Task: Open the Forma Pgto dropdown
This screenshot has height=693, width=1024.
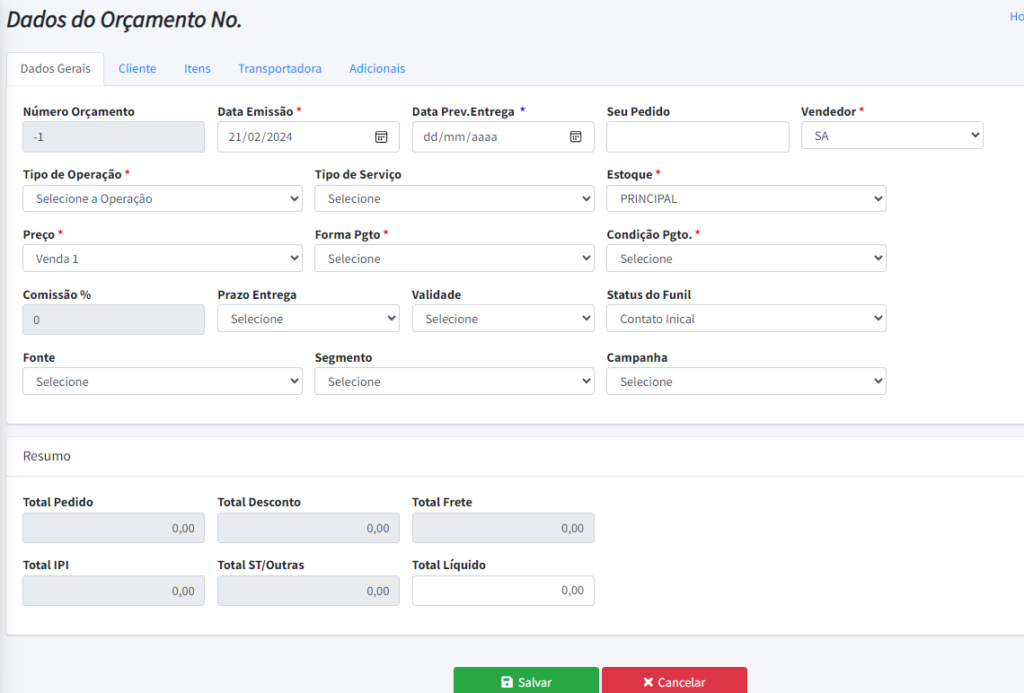Action: (455, 259)
